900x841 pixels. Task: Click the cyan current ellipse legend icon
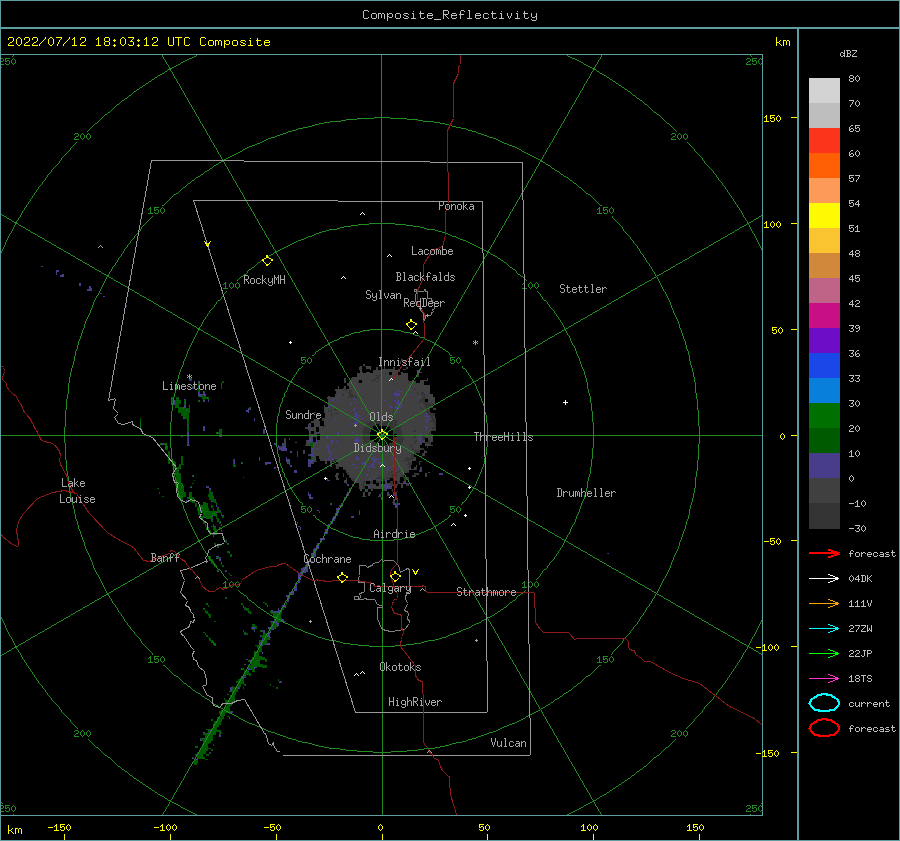tap(824, 703)
